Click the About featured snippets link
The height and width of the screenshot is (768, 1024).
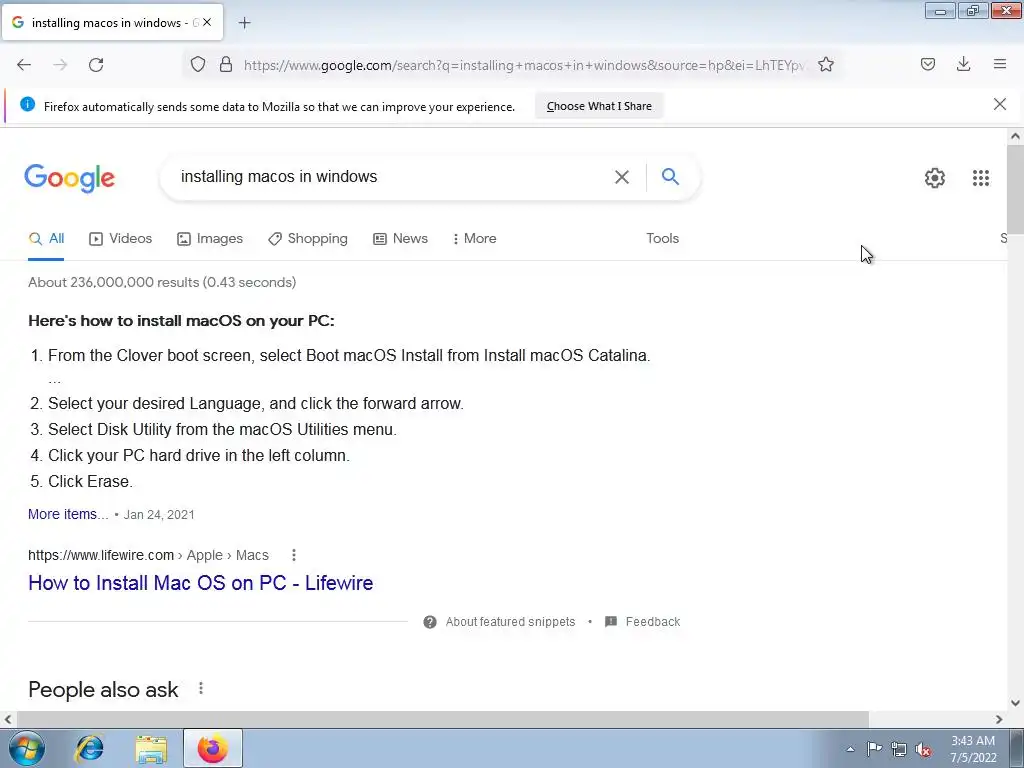click(510, 622)
